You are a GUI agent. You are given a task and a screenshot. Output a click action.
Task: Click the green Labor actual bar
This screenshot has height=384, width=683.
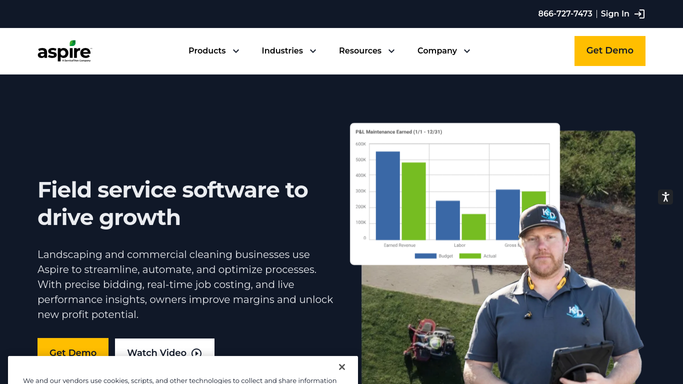pyautogui.click(x=473, y=227)
